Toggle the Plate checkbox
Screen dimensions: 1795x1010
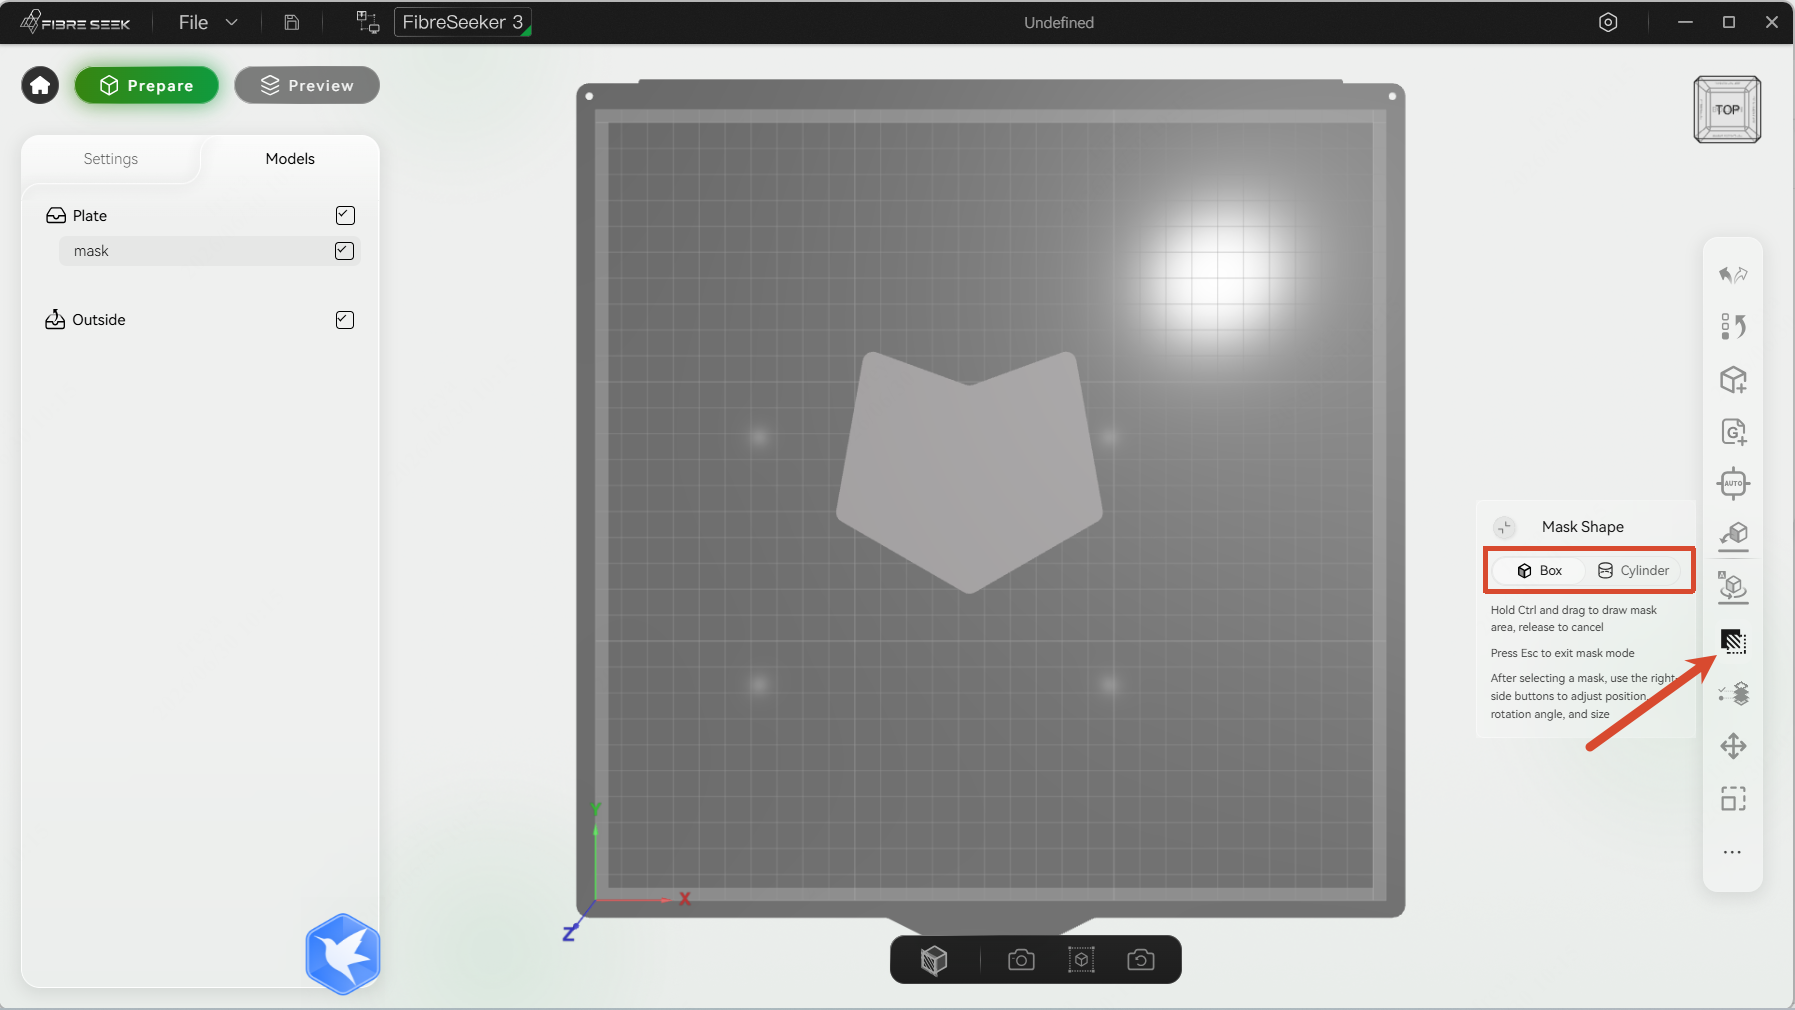(x=345, y=215)
